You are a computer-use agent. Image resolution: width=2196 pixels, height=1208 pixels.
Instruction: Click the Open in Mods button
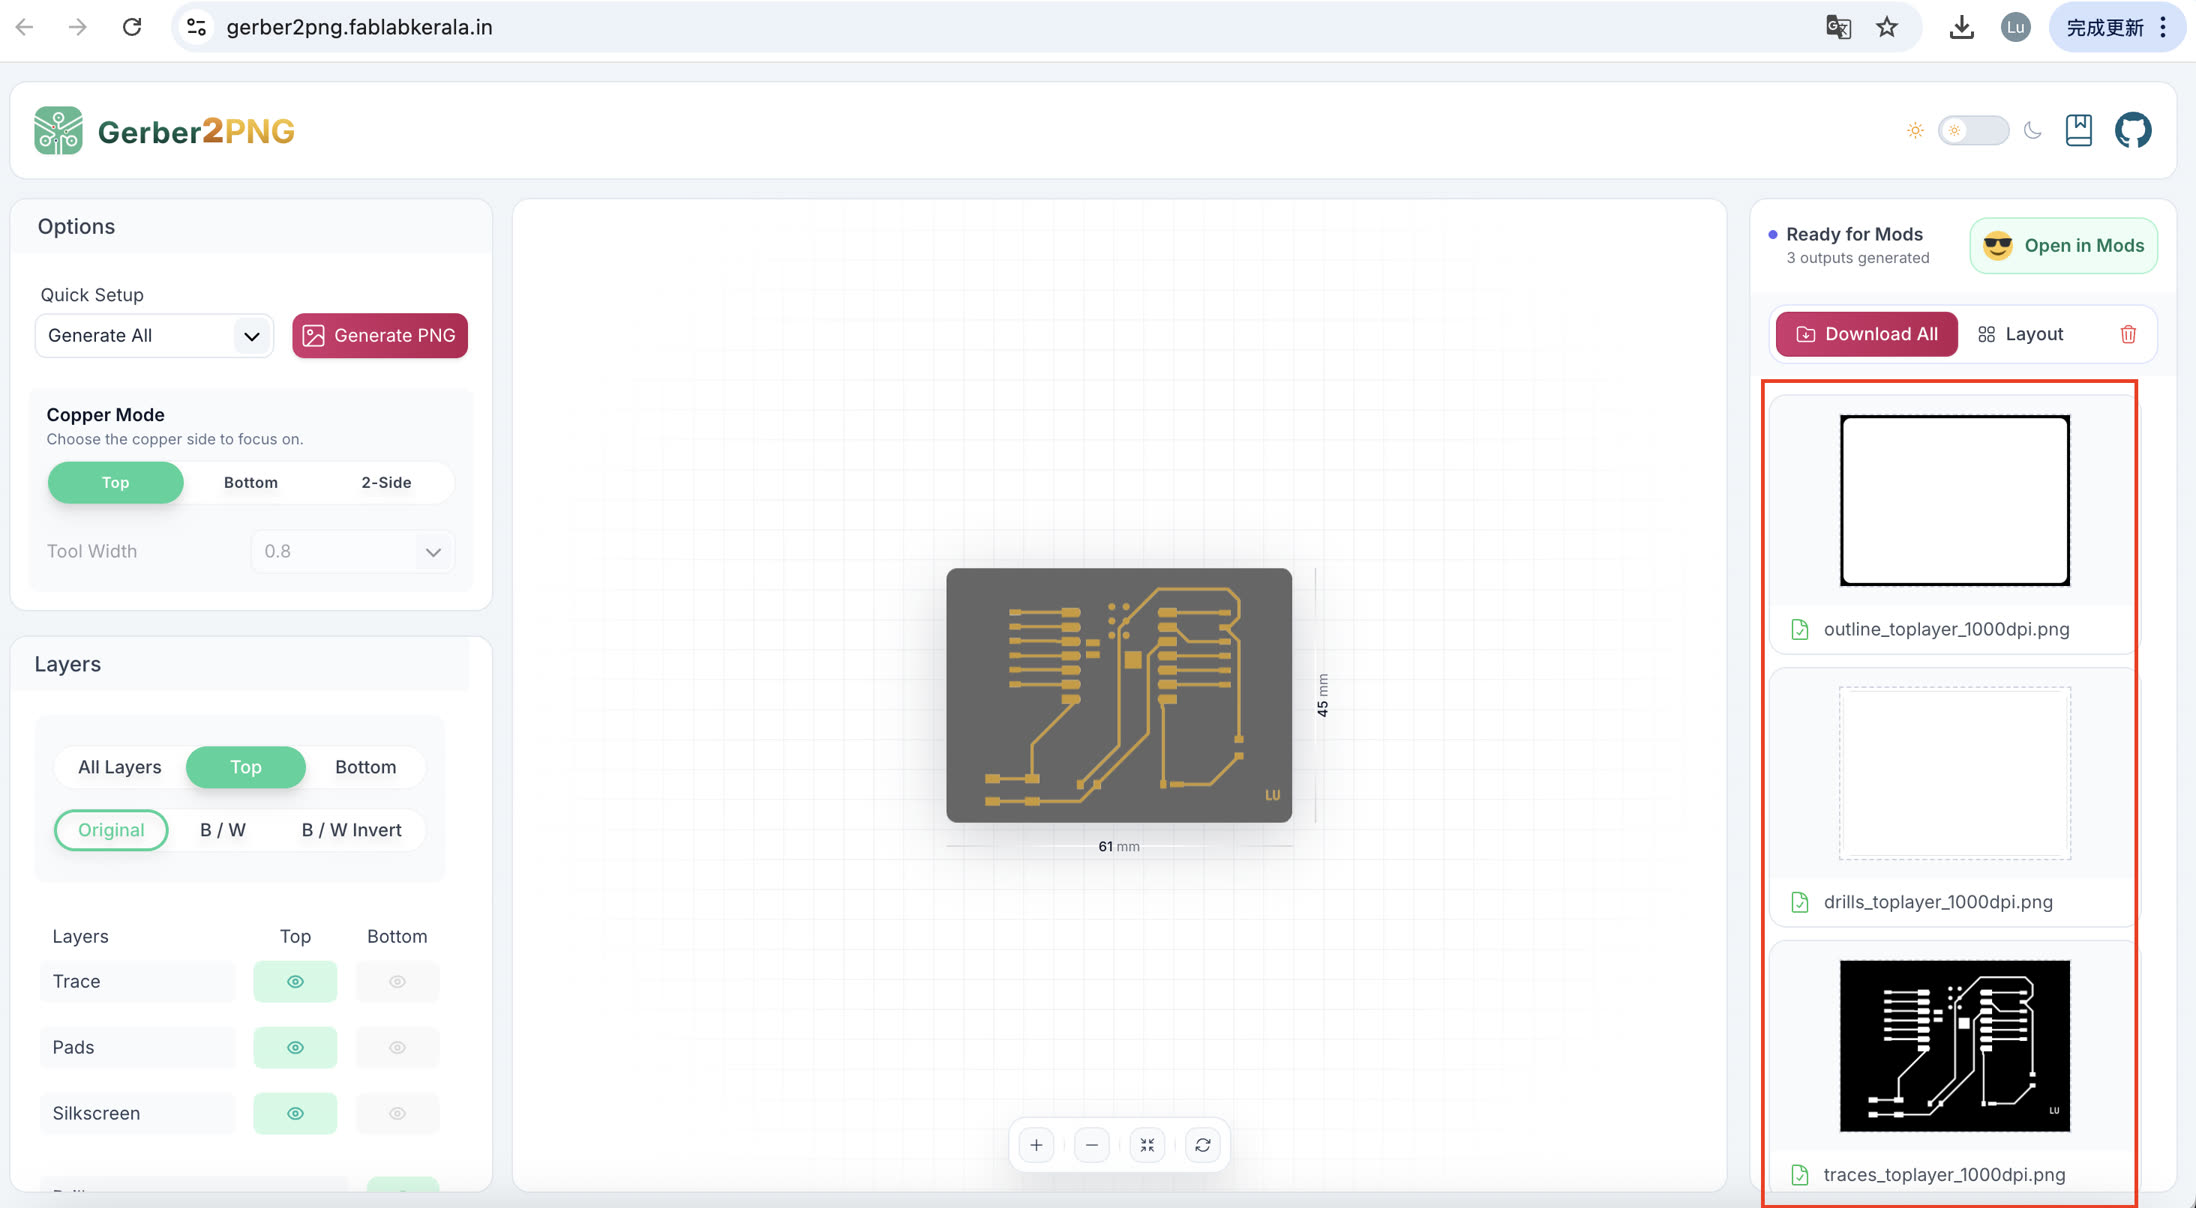click(x=2063, y=245)
